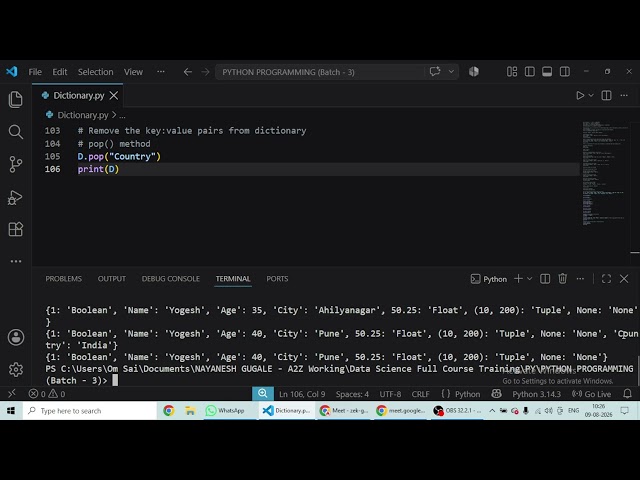Click the Windows search box
Image resolution: width=640 pixels, height=480 pixels.
tap(90, 411)
